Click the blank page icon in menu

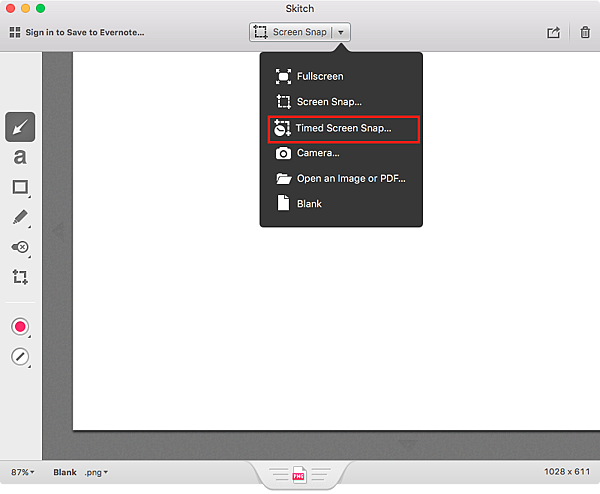click(283, 203)
